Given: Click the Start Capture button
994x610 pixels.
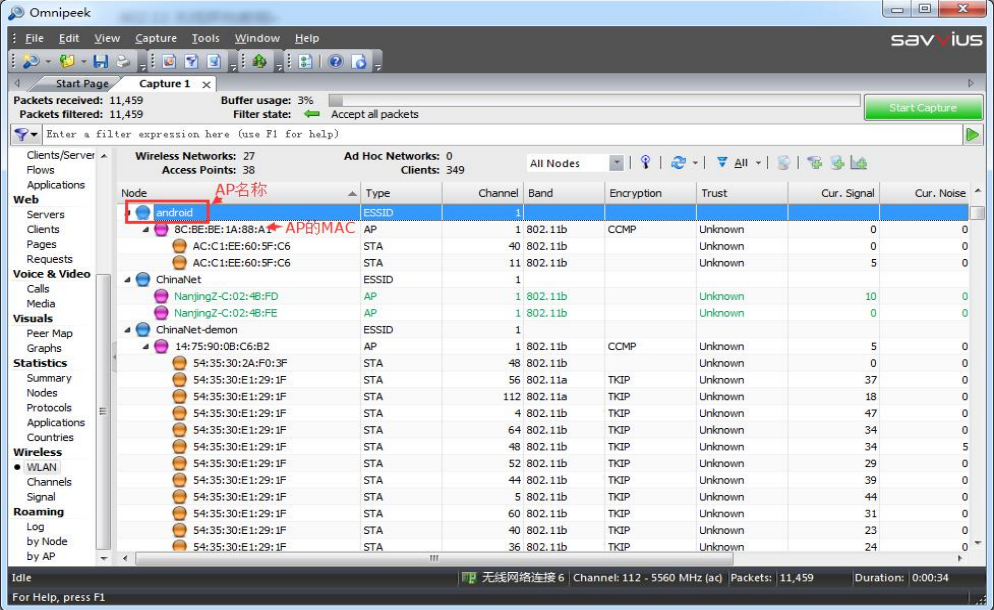Looking at the screenshot, I should click(923, 108).
